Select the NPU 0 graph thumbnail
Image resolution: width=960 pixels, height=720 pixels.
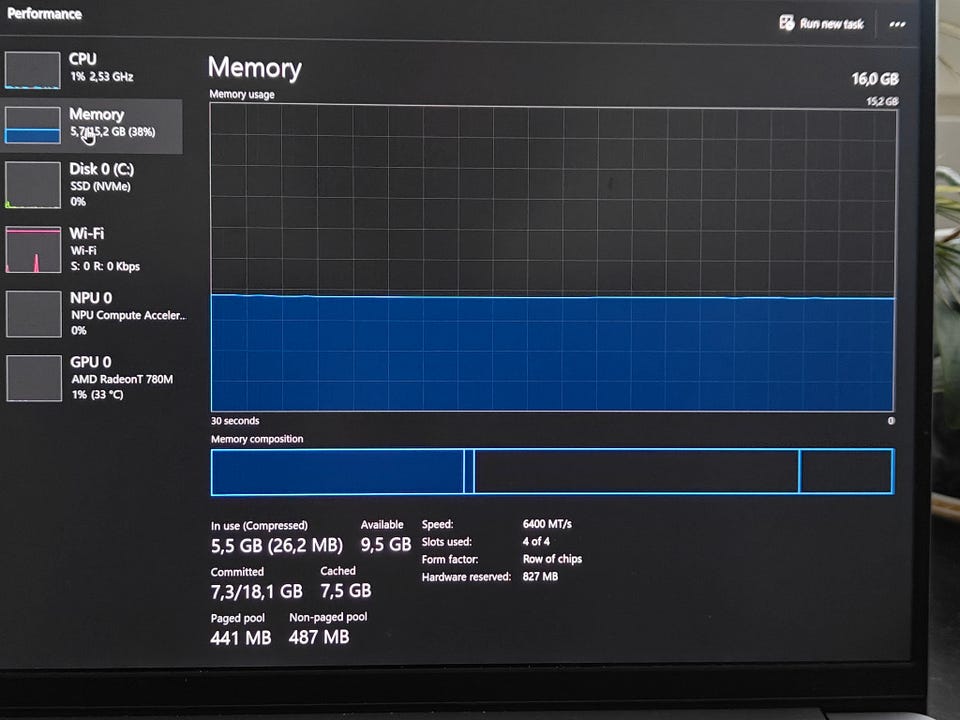pos(34,314)
